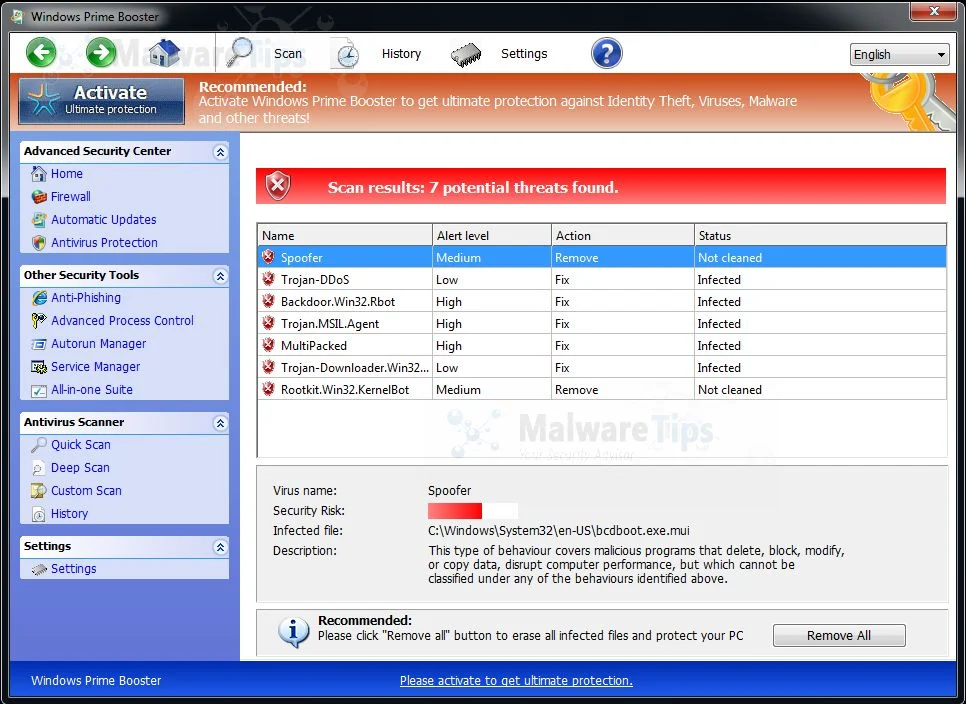Select the Trojan-DDoS row name
The image size is (966, 704).
[x=315, y=280]
